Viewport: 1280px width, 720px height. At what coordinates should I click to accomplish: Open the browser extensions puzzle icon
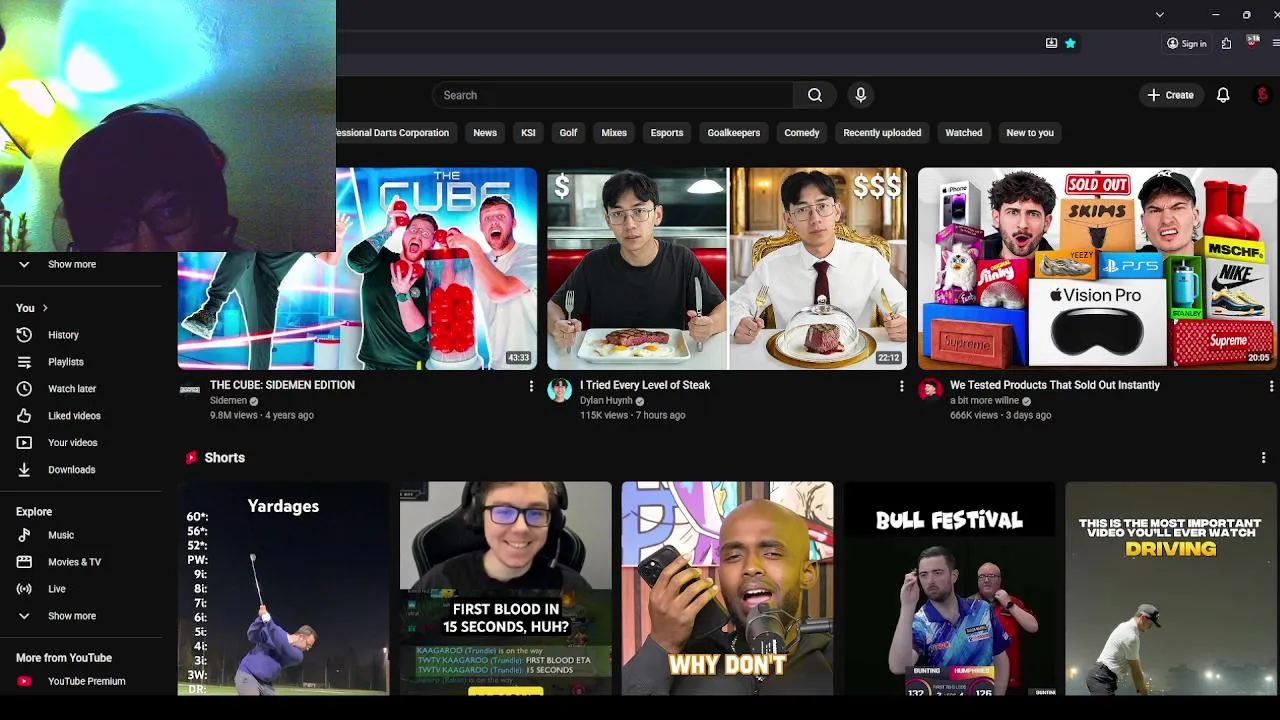(1226, 43)
